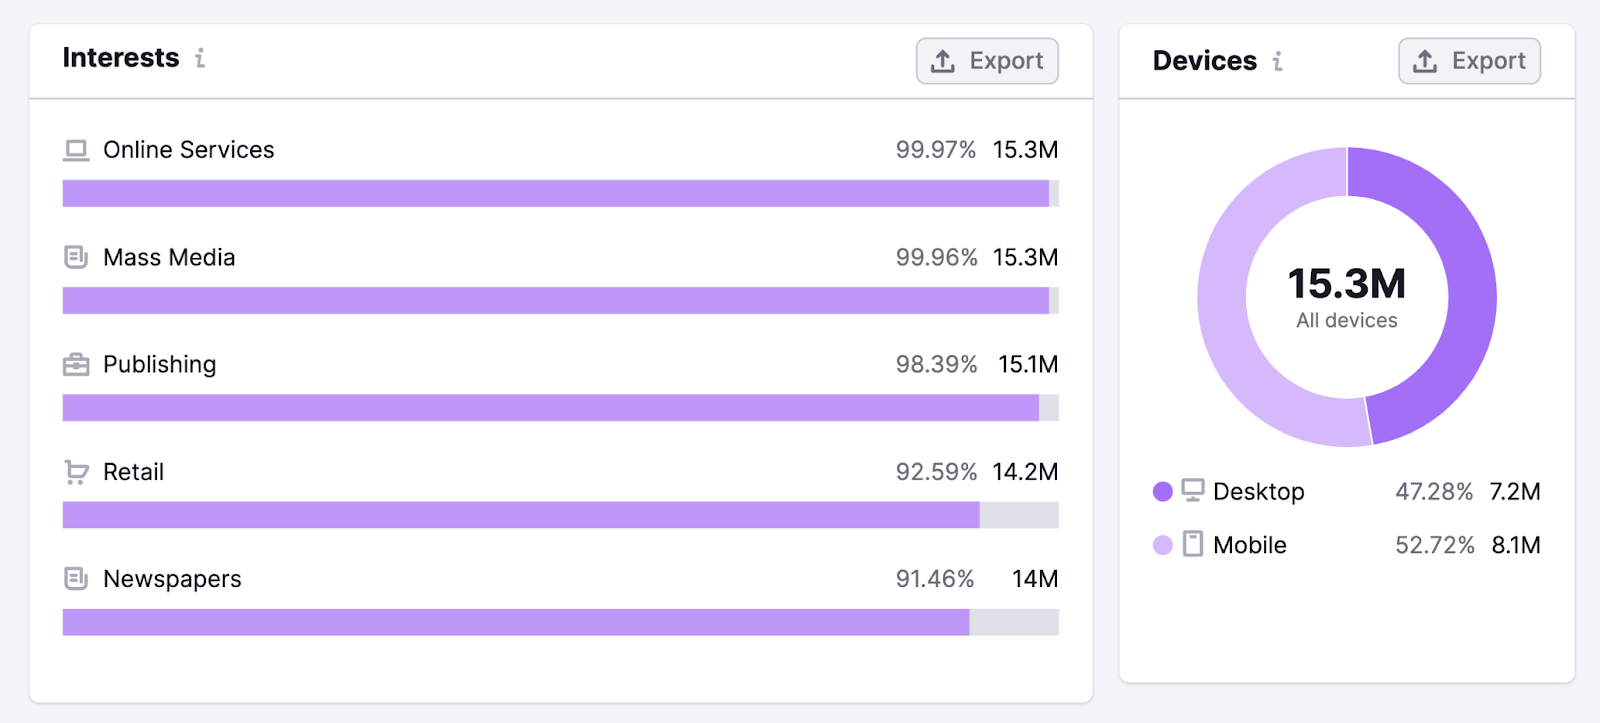Click the Online Services laptop icon
The height and width of the screenshot is (723, 1600).
[76, 150]
